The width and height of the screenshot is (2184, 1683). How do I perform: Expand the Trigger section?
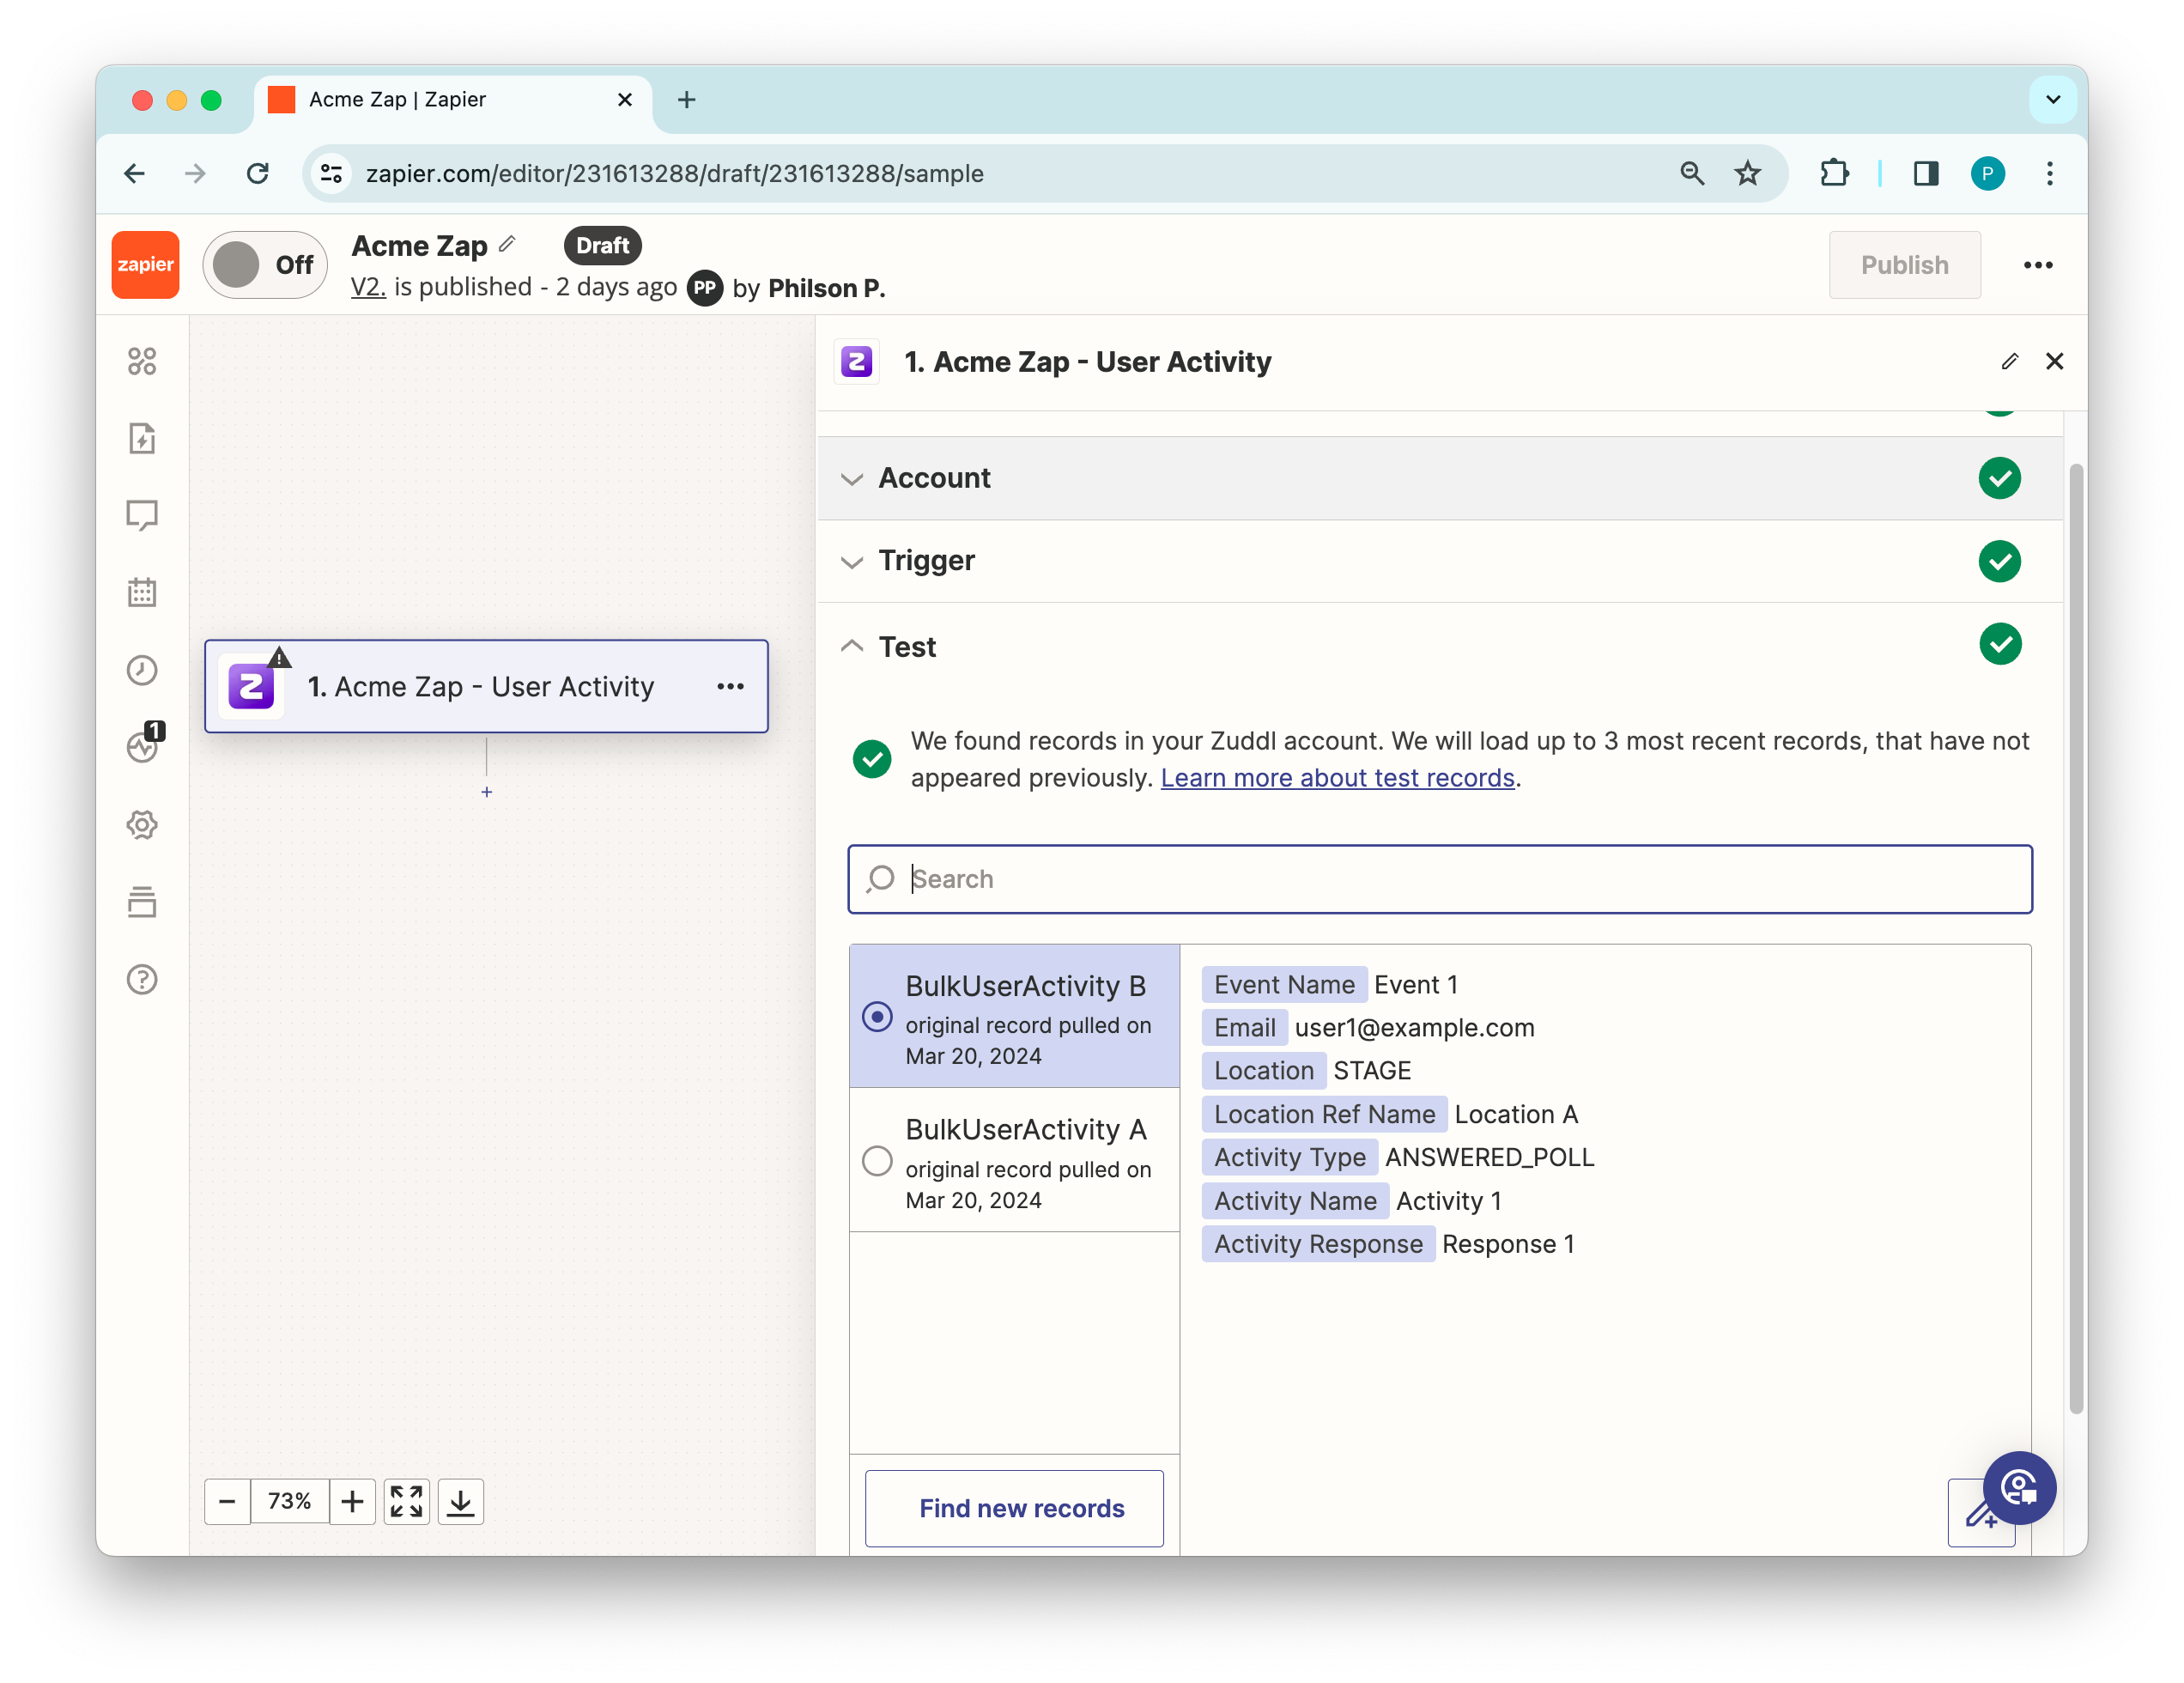(x=926, y=561)
